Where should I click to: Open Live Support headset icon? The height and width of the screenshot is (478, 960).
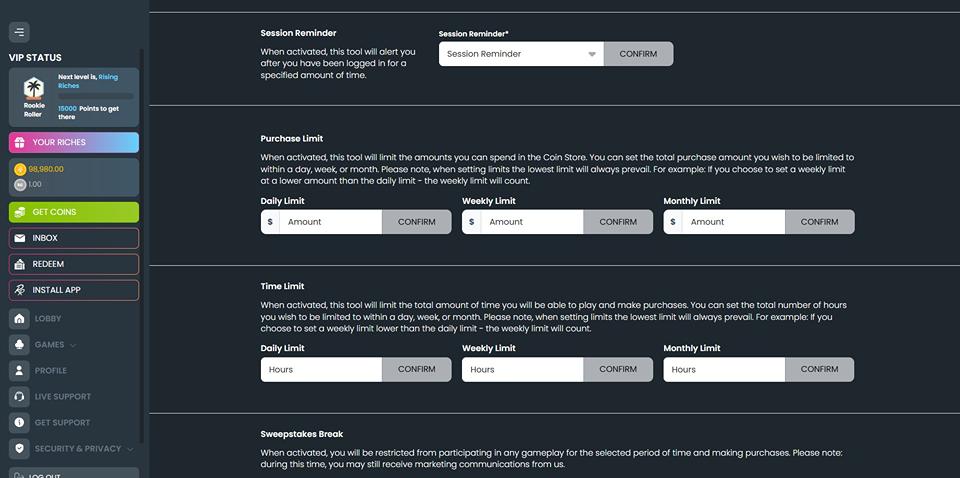19,397
